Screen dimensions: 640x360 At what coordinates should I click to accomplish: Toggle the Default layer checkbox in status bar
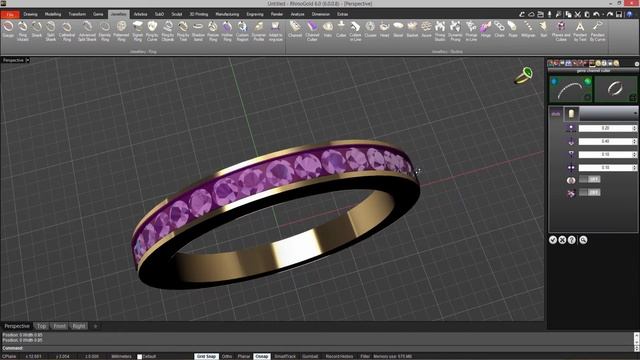140,357
